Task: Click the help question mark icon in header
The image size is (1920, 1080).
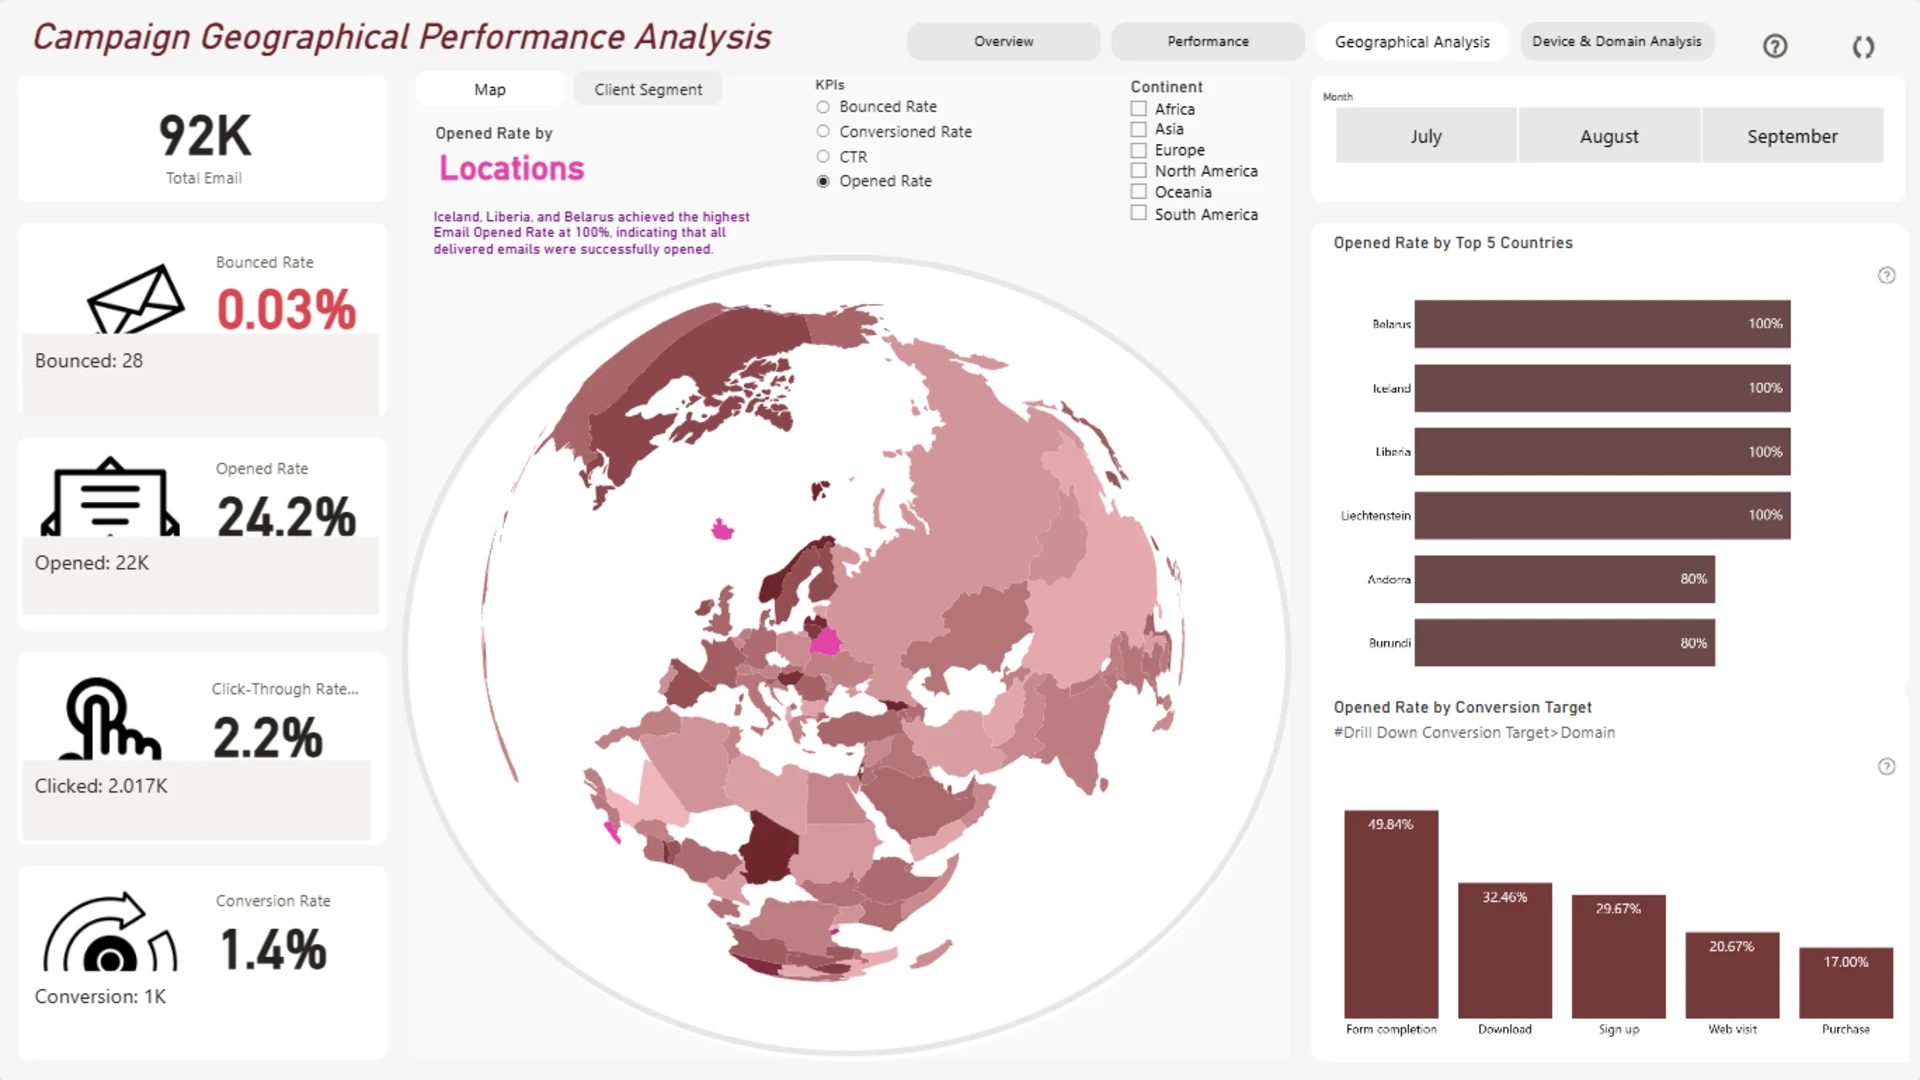Action: pos(1775,46)
